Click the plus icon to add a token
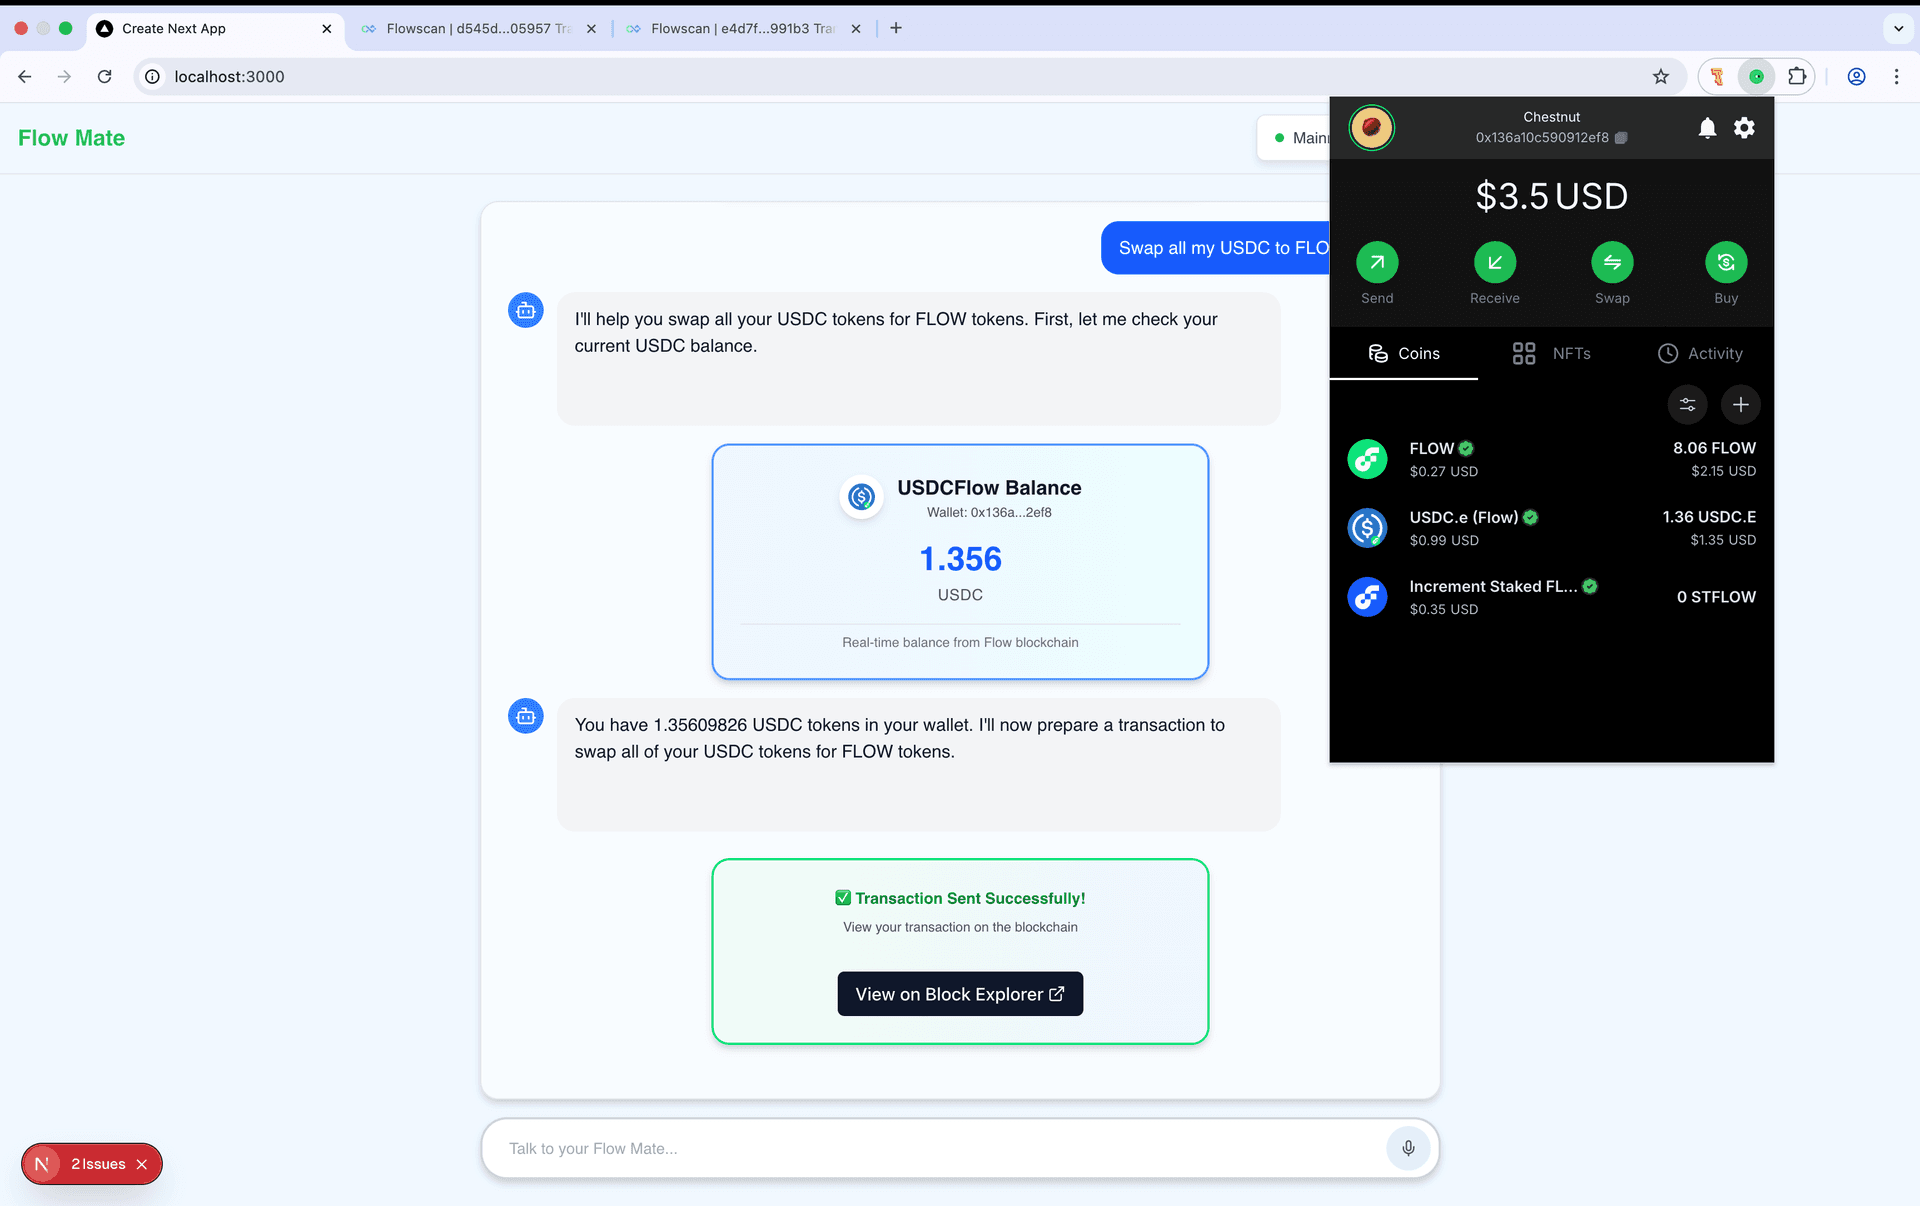 click(1740, 405)
